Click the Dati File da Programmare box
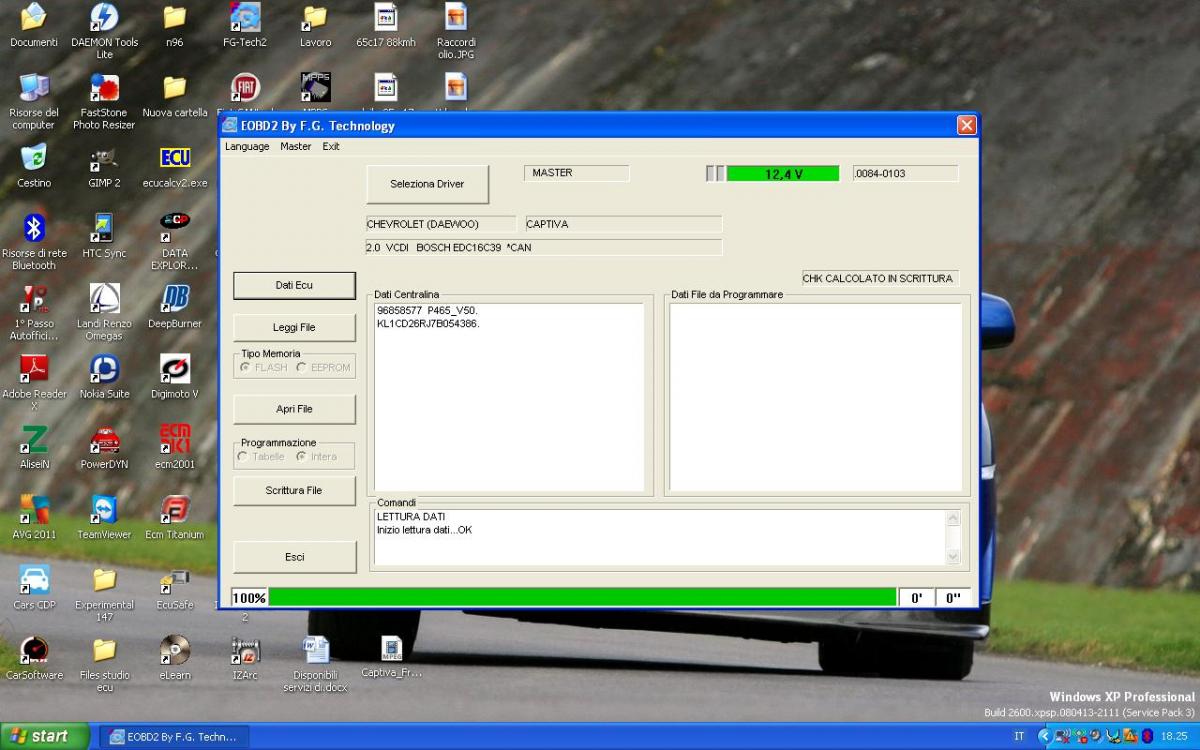The image size is (1200, 750). click(x=815, y=397)
